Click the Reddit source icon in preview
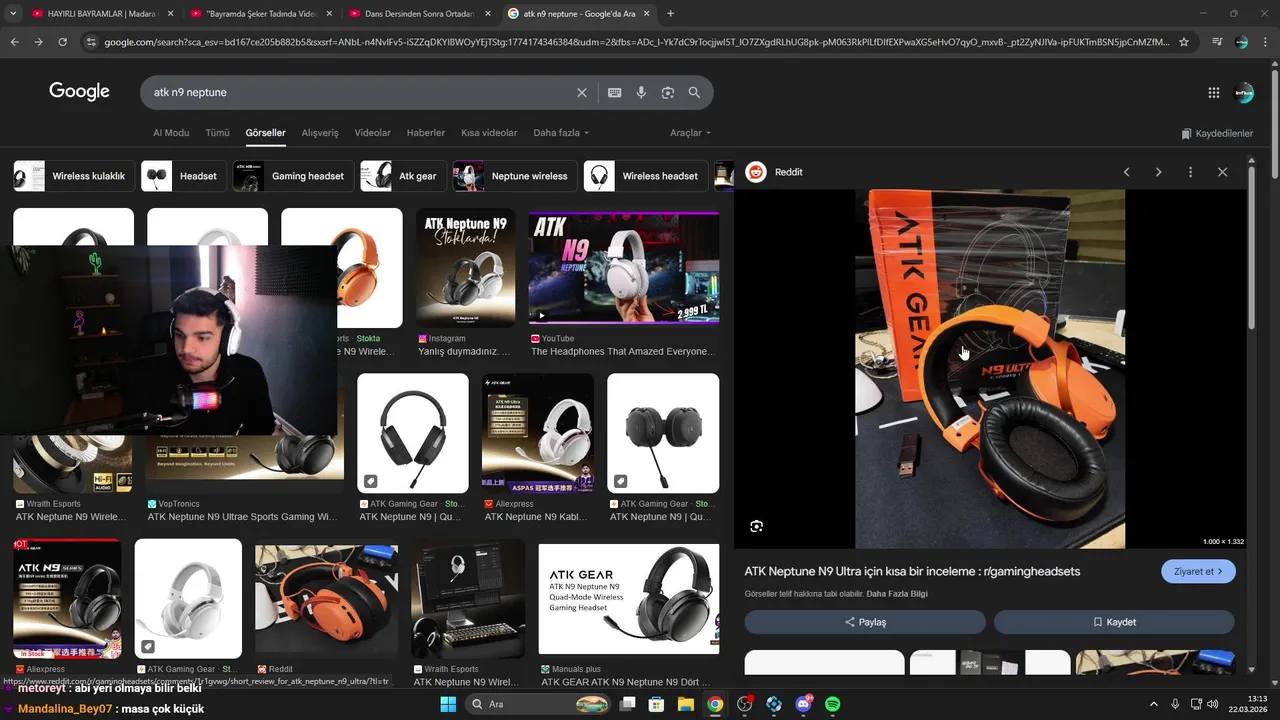1280x720 pixels. [756, 172]
